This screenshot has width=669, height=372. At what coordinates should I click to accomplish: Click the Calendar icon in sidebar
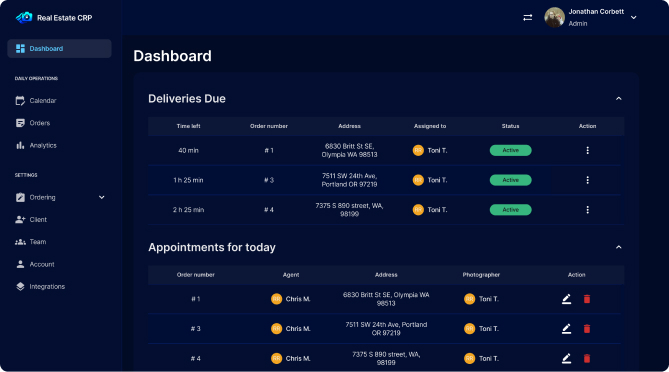(20, 101)
